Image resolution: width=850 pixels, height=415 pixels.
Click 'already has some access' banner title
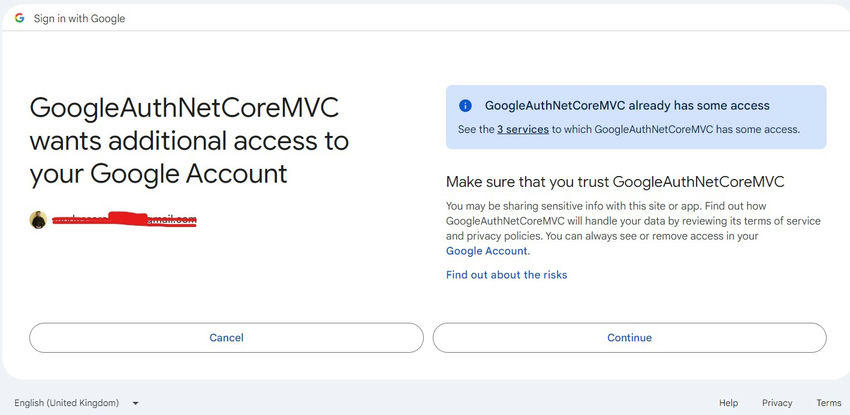tap(627, 106)
